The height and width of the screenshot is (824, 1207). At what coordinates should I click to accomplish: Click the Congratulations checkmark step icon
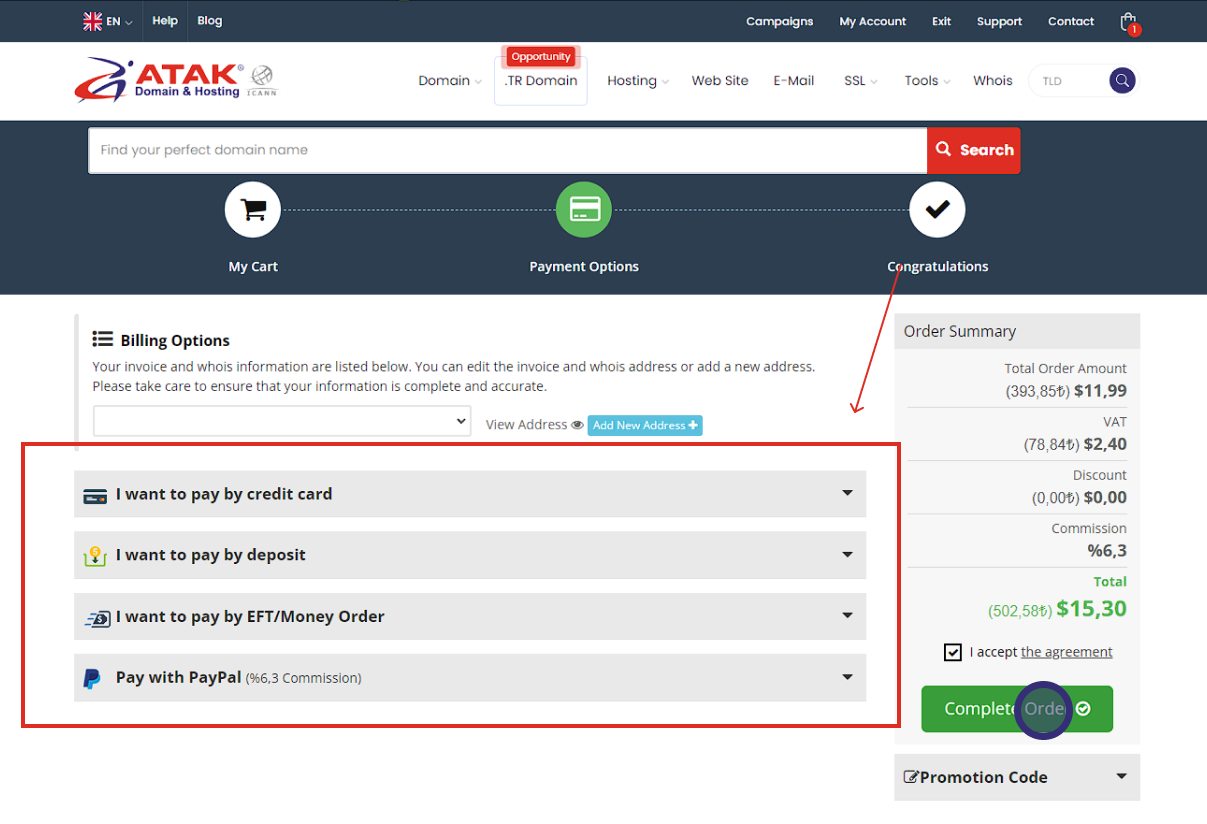[x=937, y=210]
